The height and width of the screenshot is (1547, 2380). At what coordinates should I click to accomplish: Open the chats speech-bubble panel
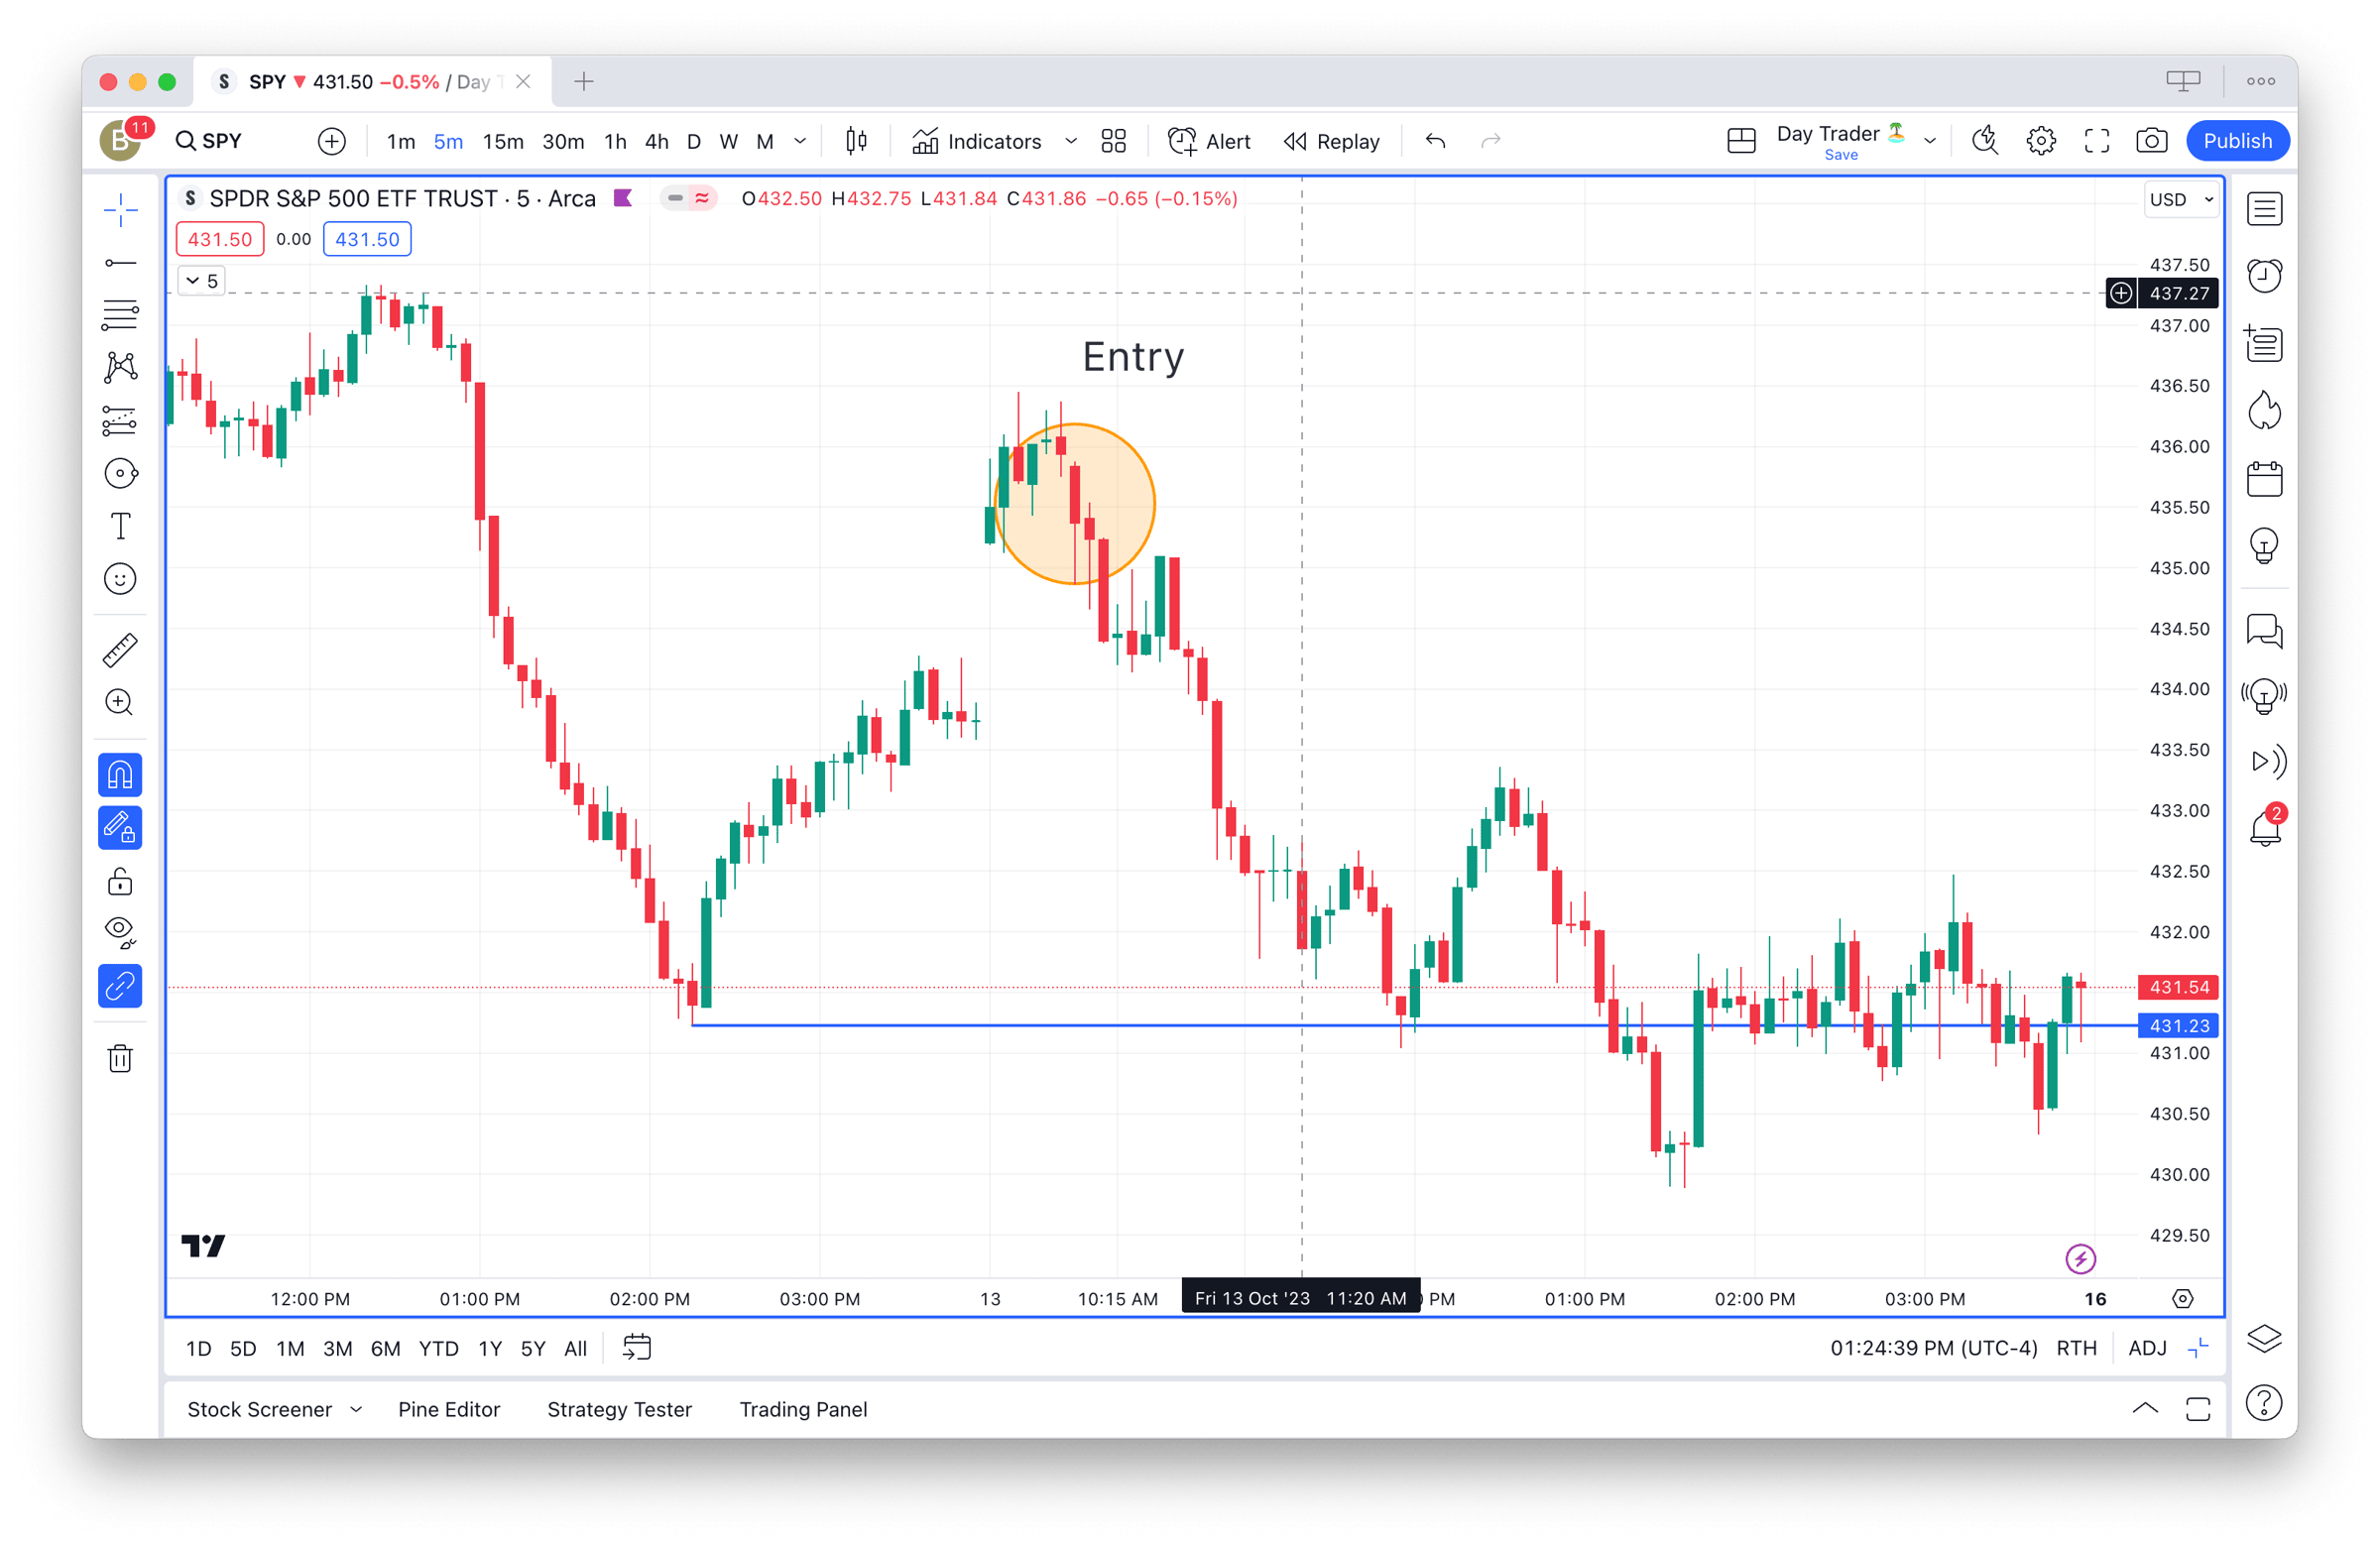(x=2264, y=632)
